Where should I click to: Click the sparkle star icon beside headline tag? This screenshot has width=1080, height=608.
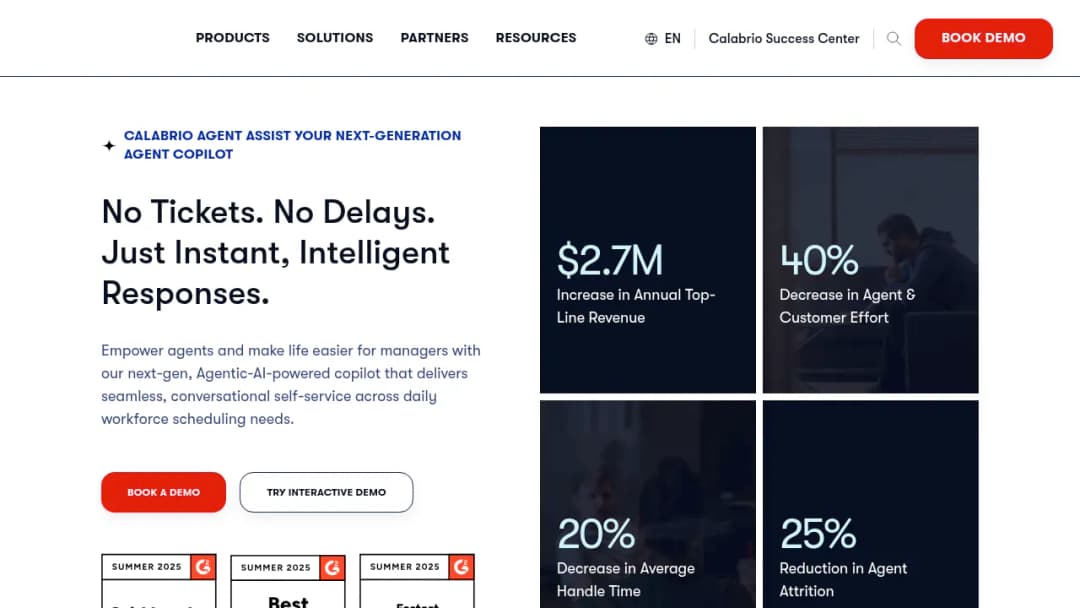[109, 145]
